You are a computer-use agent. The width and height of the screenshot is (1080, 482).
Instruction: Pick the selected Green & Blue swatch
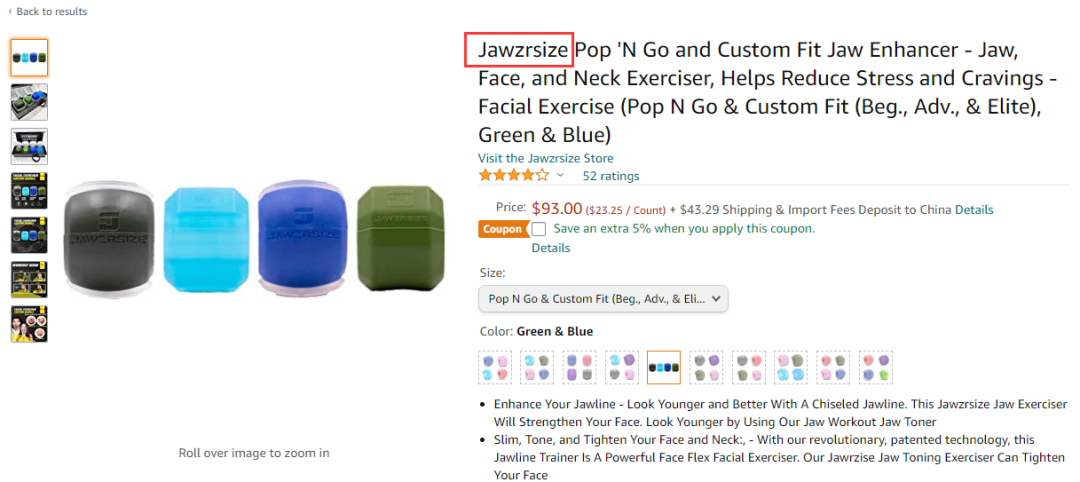click(x=664, y=367)
